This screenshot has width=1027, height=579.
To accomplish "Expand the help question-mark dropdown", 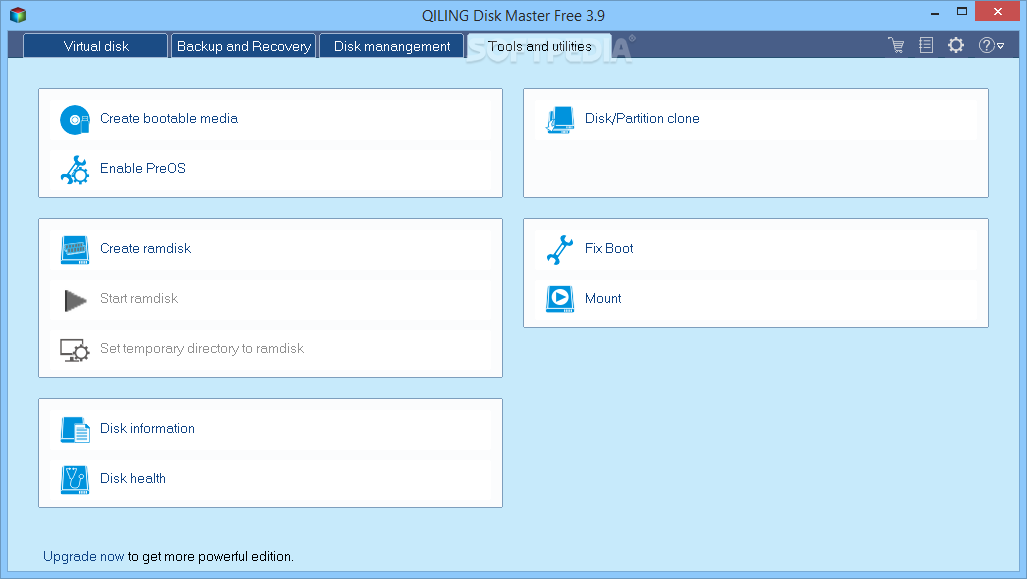I will 991,45.
